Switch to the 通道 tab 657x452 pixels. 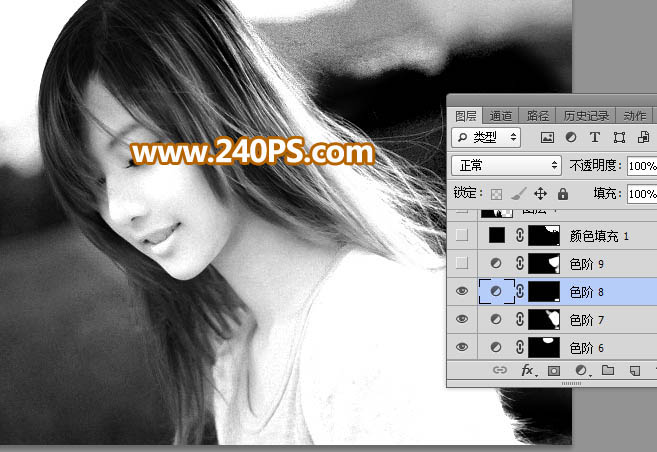pyautogui.click(x=501, y=116)
